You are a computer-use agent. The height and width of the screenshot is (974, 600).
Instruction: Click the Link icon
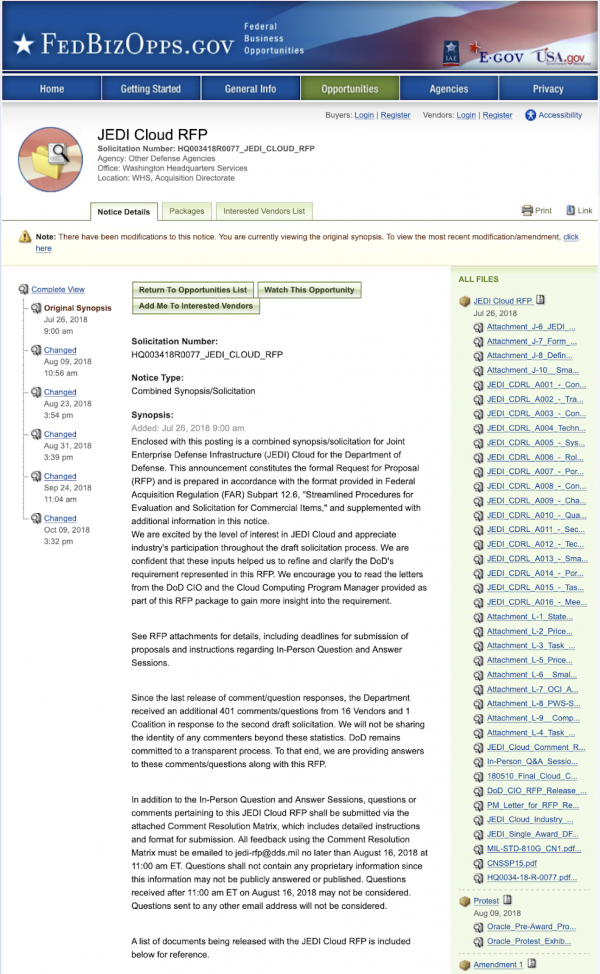point(570,211)
